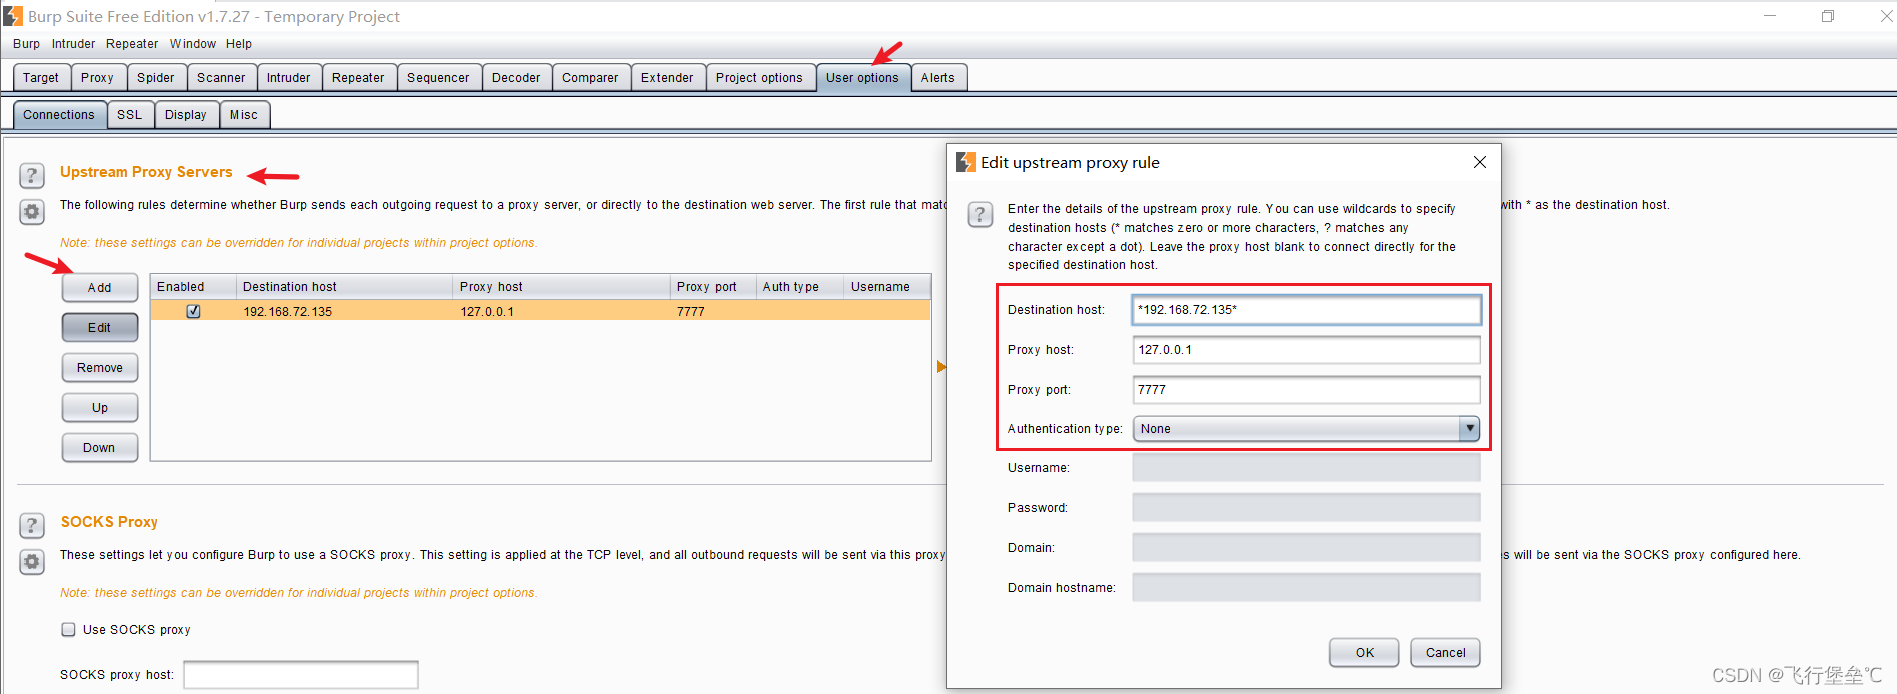The height and width of the screenshot is (694, 1897).
Task: Click the disabled Password field in dialog
Action: coord(1306,508)
